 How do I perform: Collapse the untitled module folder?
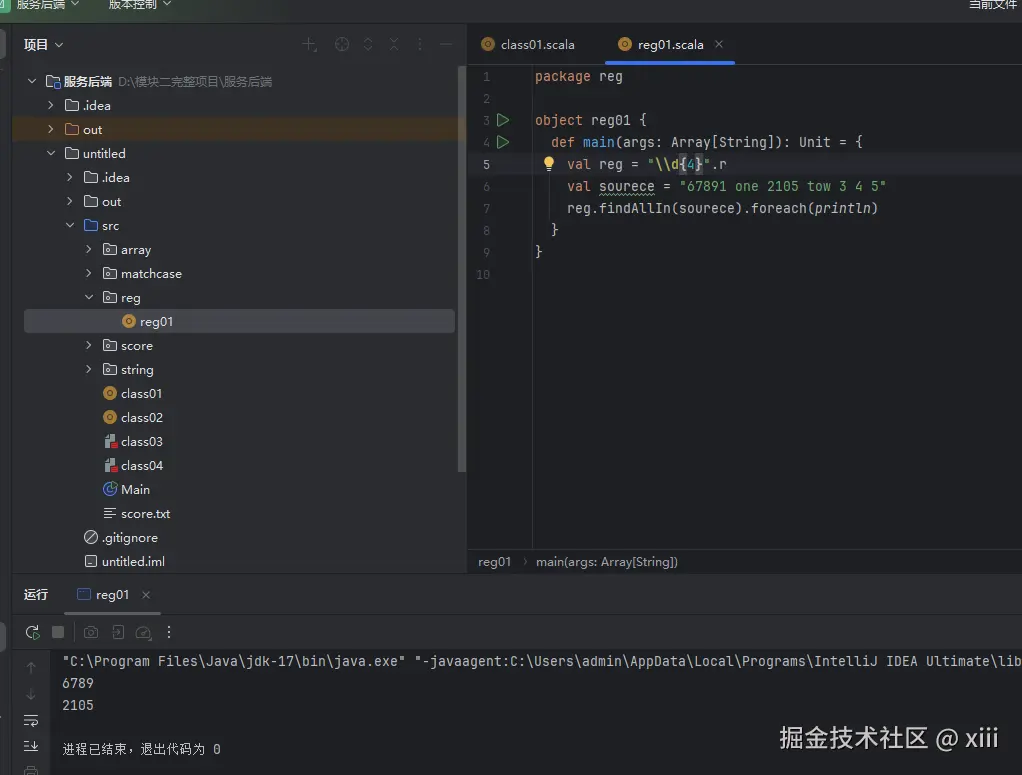[x=51, y=153]
